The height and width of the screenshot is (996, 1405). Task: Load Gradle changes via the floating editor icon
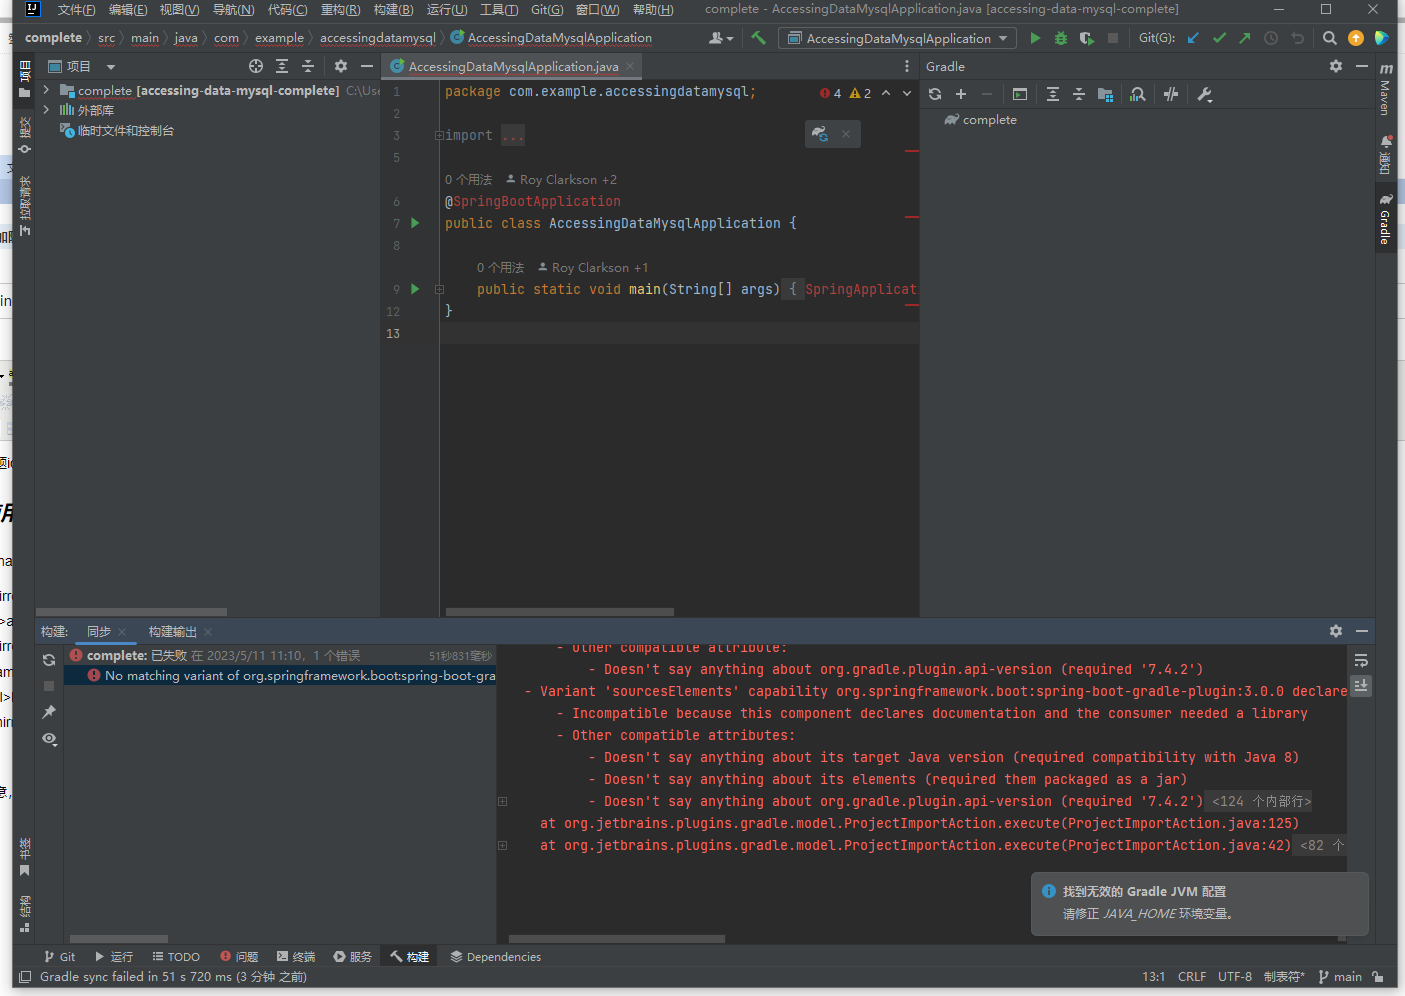[x=820, y=134]
